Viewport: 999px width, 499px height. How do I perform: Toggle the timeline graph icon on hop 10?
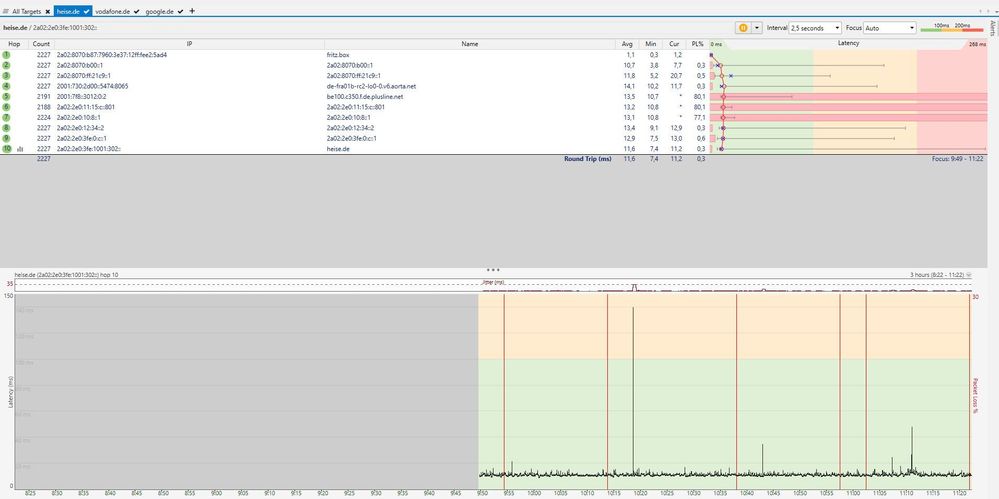[x=20, y=149]
